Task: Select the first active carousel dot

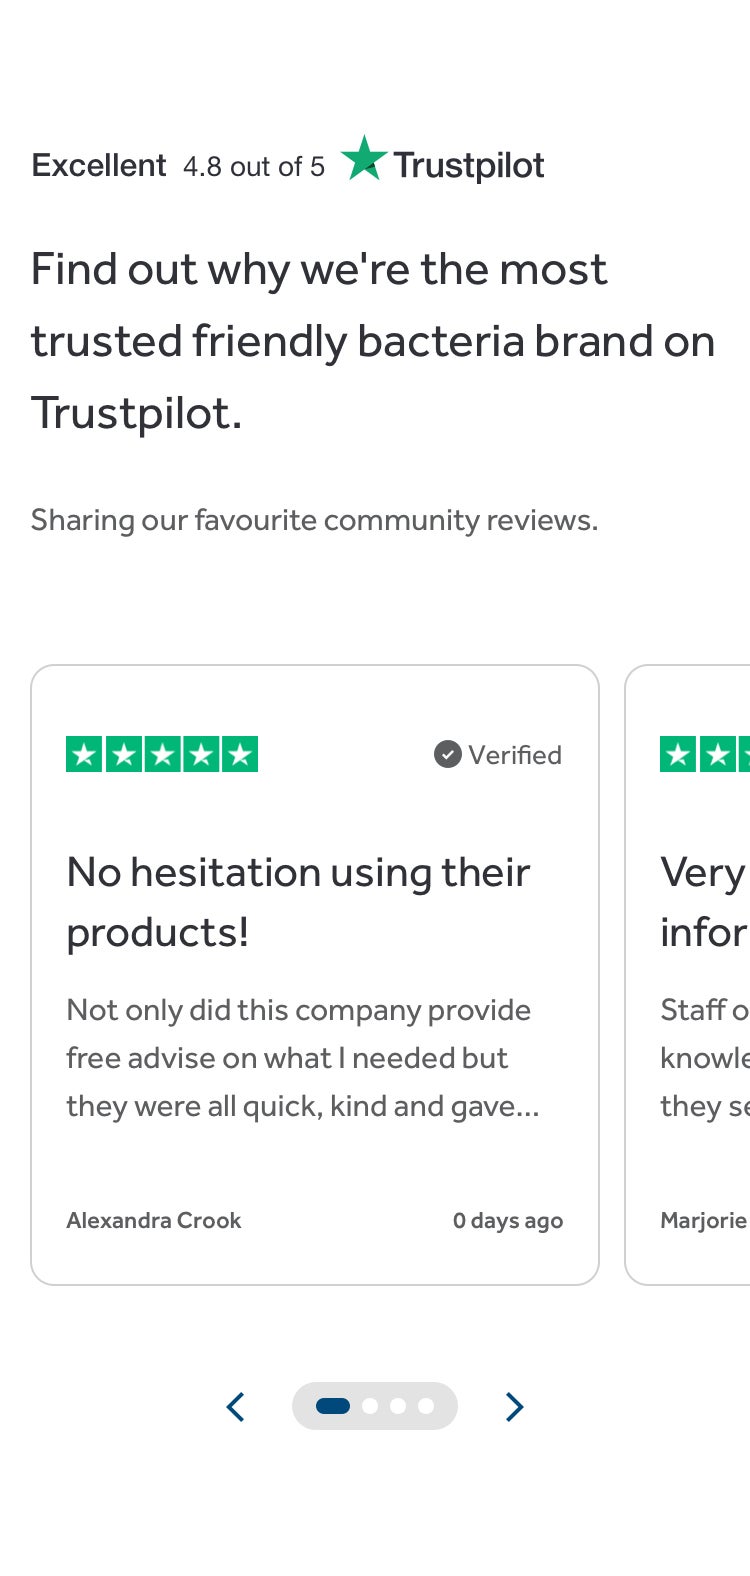Action: coord(333,1406)
